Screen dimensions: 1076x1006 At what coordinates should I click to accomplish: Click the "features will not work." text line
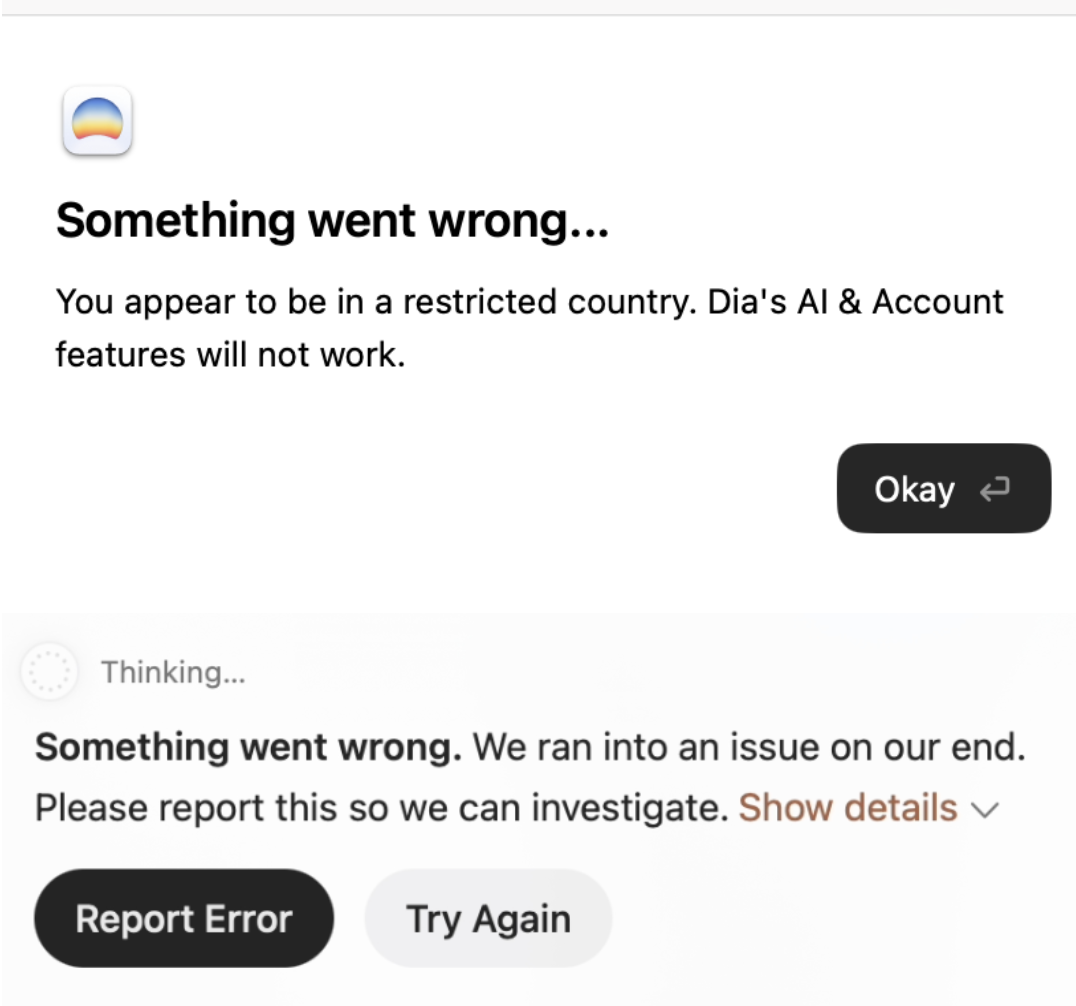[x=230, y=353]
